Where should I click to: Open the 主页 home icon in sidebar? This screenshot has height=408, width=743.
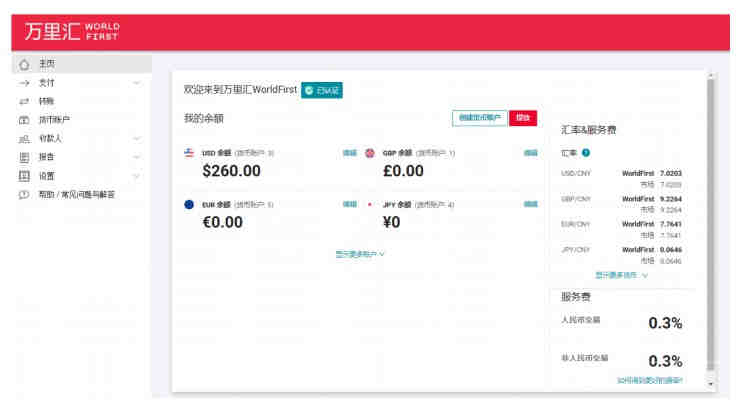[24, 64]
